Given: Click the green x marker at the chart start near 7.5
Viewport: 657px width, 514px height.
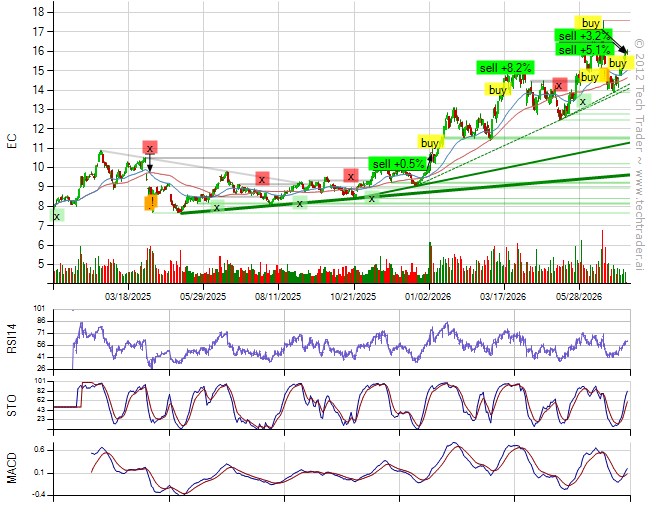Looking at the screenshot, I should [x=57, y=216].
